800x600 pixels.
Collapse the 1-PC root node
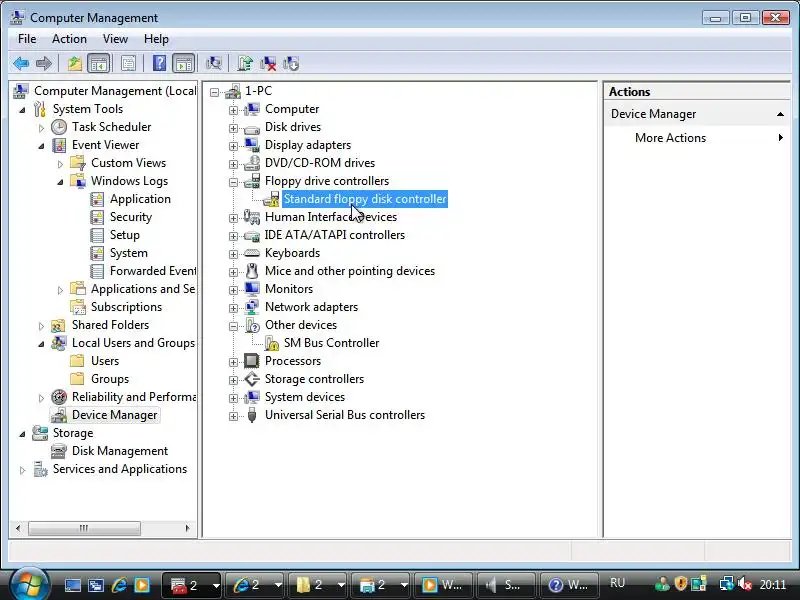214,92
